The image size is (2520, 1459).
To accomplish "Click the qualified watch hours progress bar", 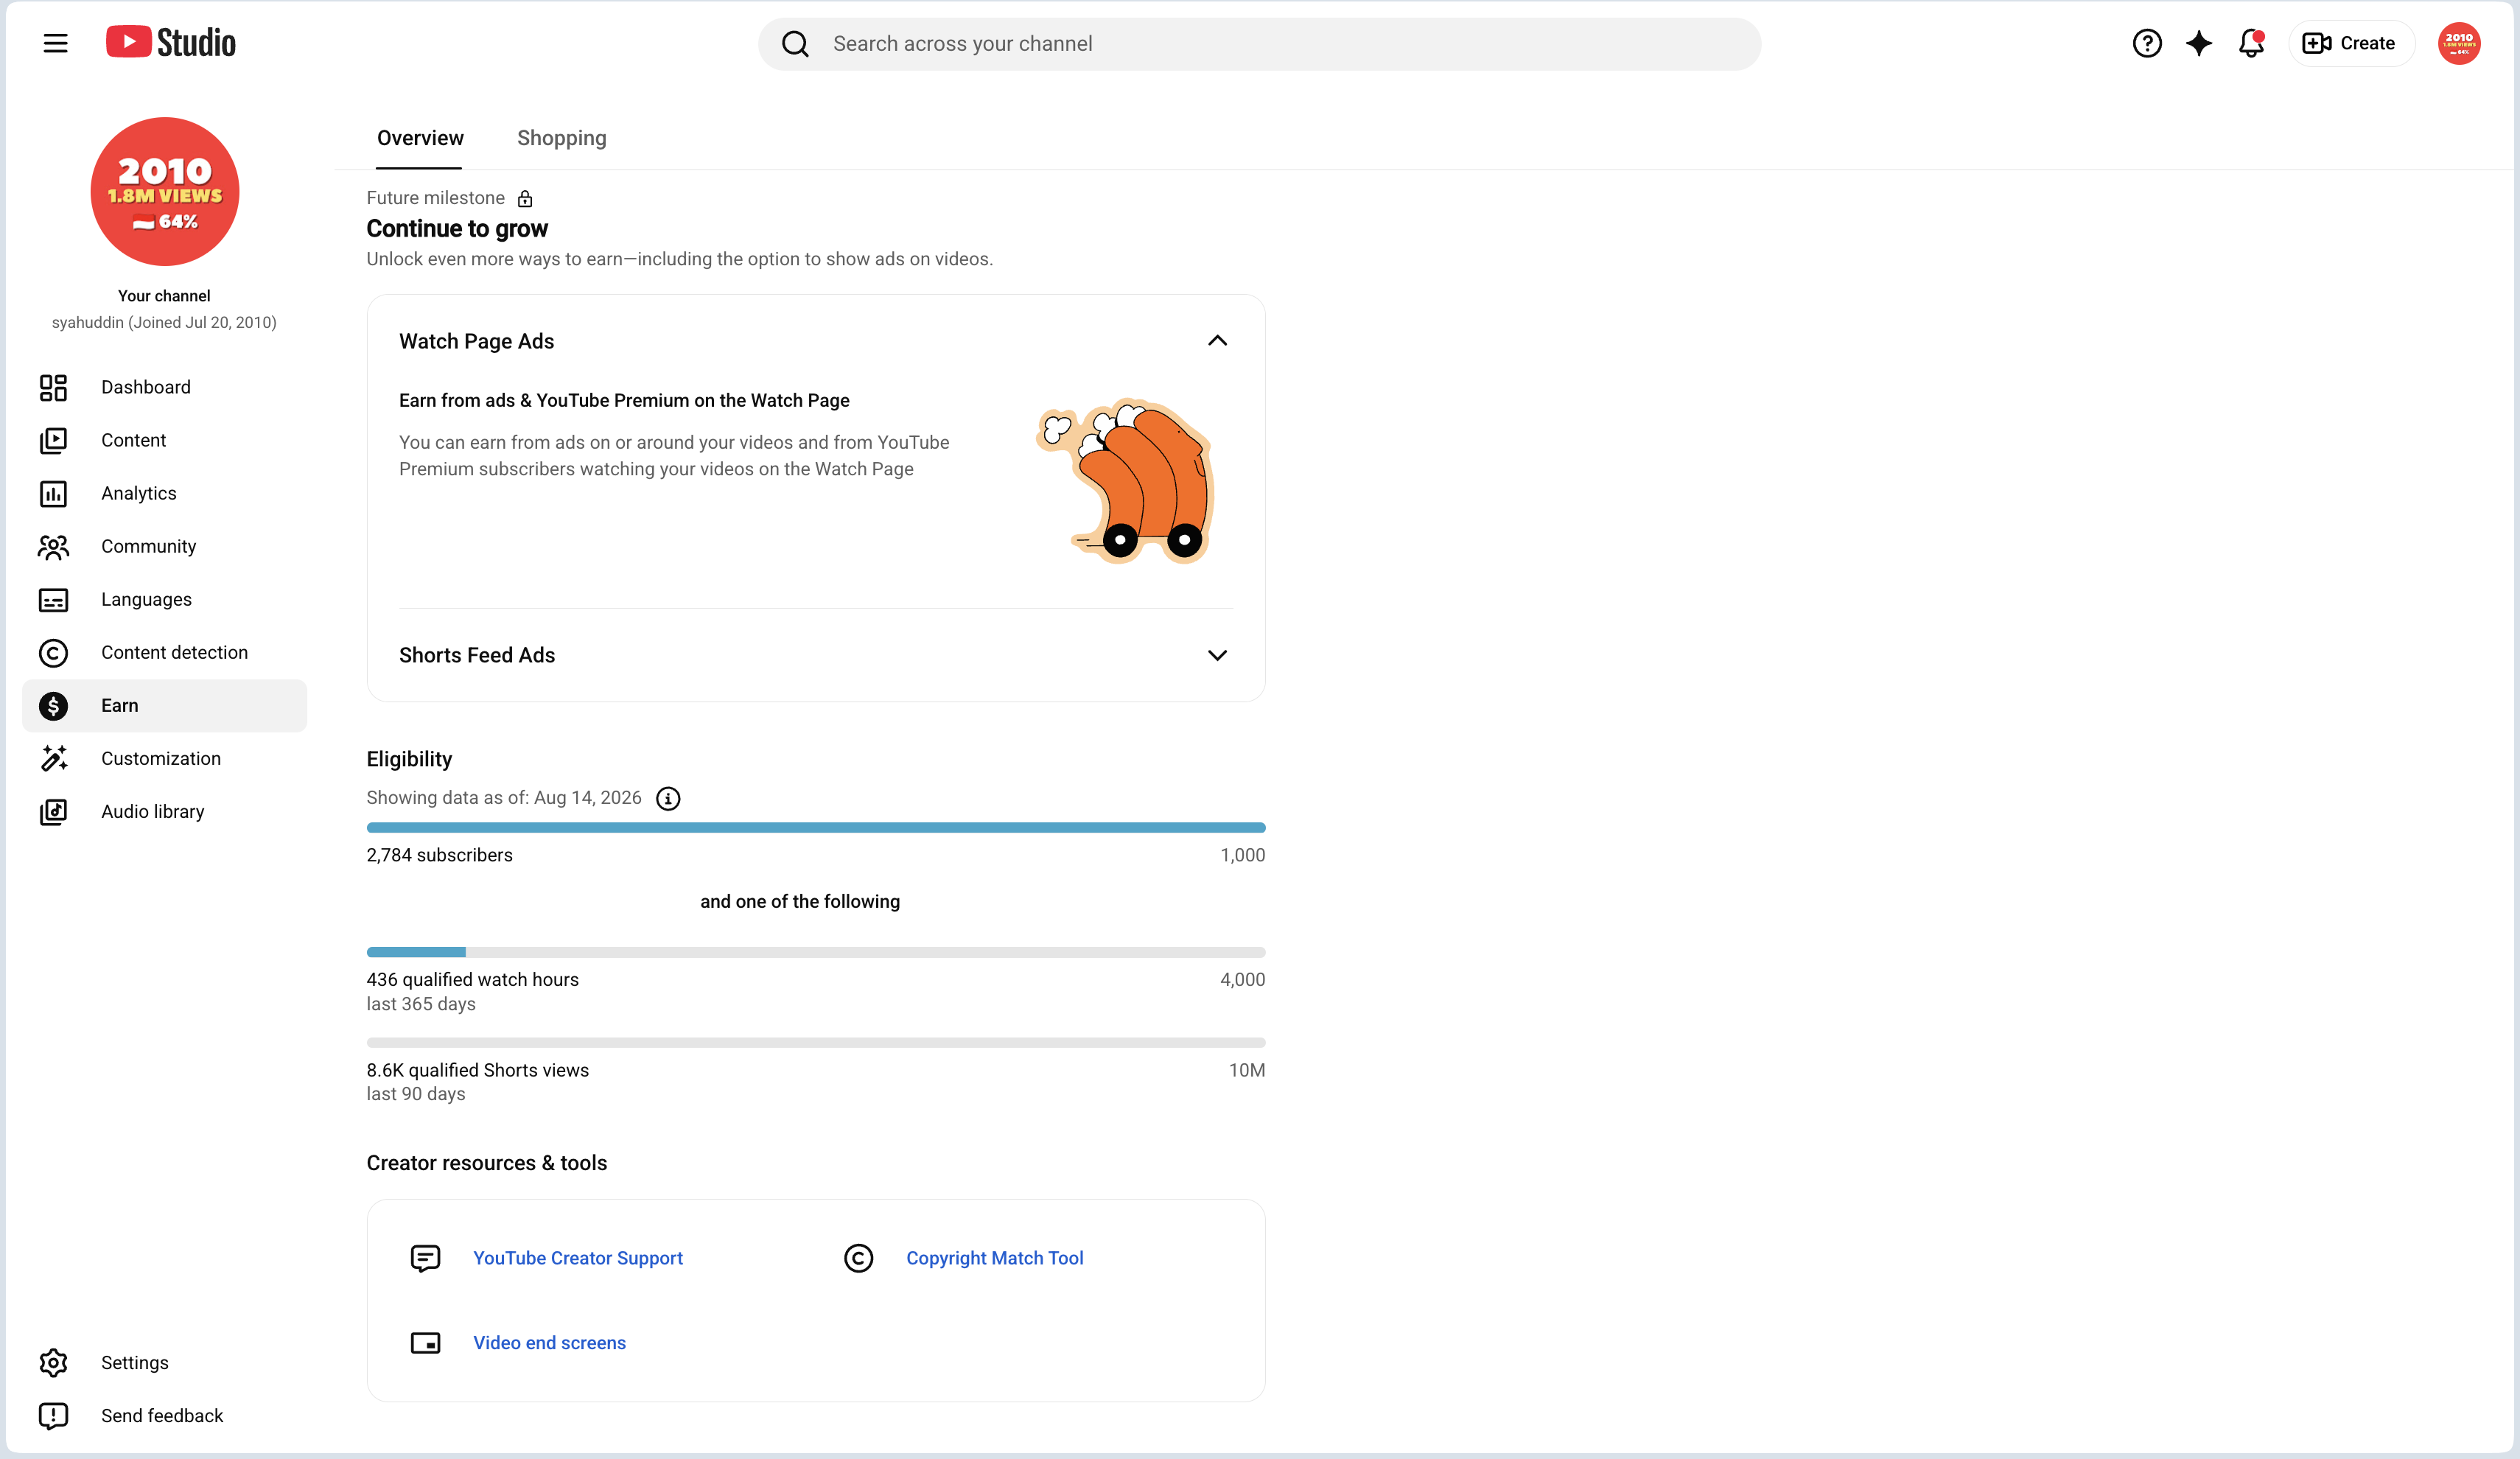I will pos(816,952).
